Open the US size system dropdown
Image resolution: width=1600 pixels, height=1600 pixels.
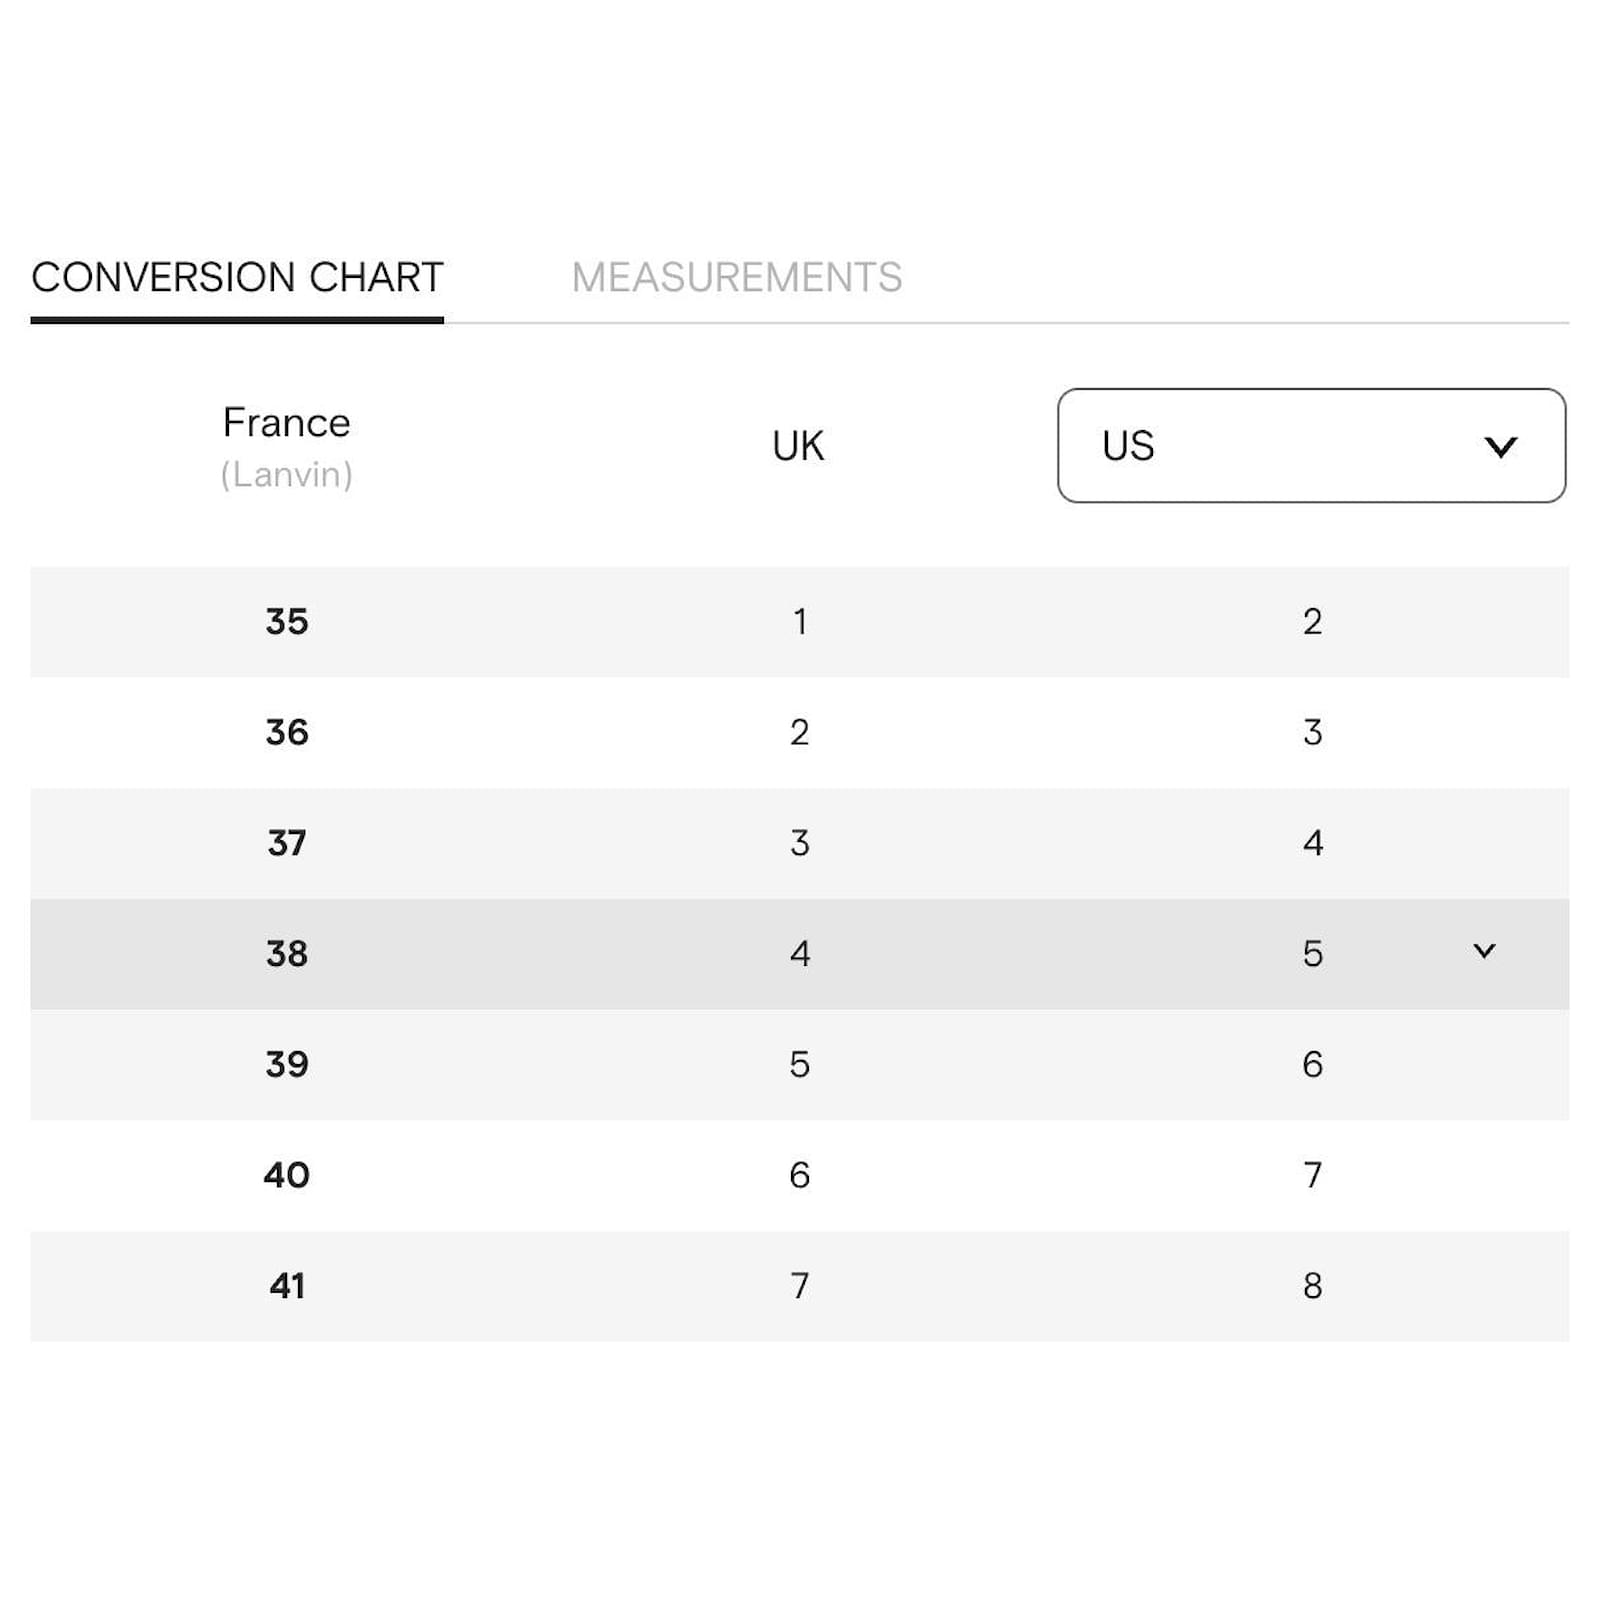coord(1311,445)
